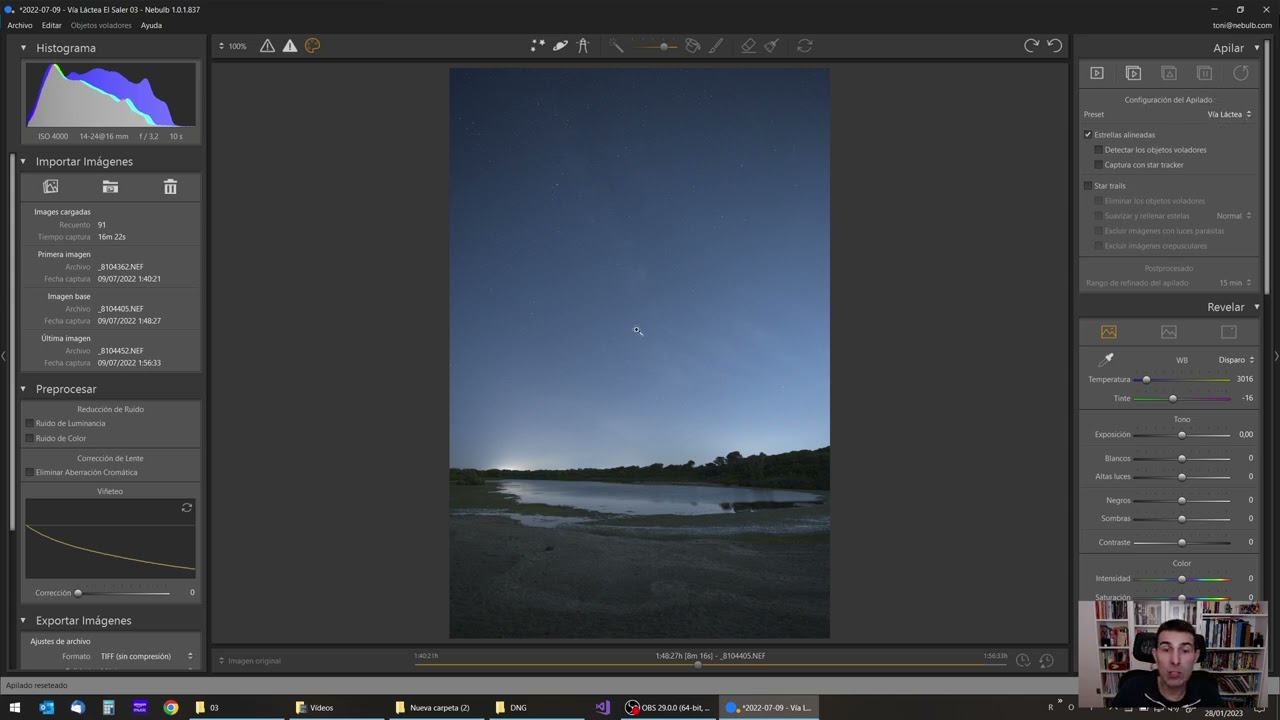Delete loaded images with trash icon

(x=170, y=187)
